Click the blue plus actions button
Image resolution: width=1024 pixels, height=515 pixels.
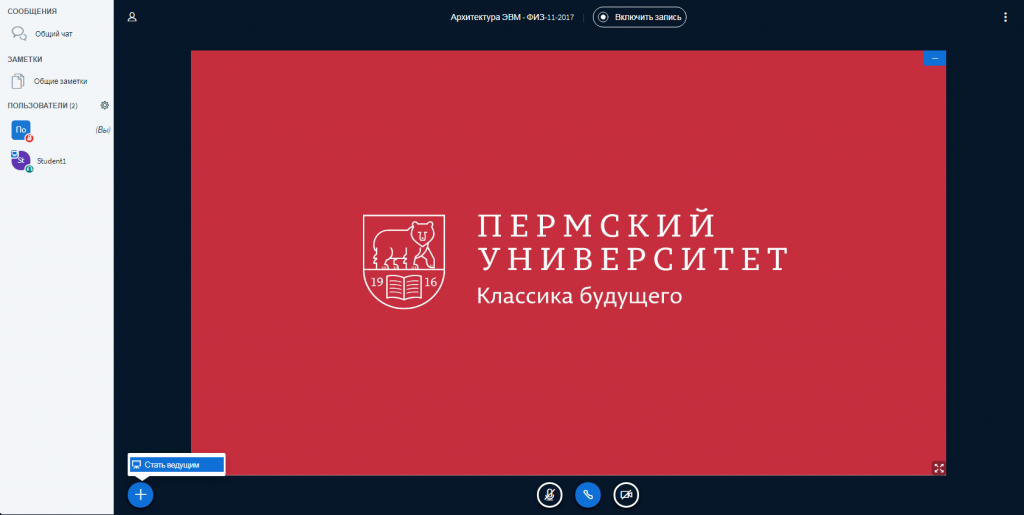click(x=140, y=495)
